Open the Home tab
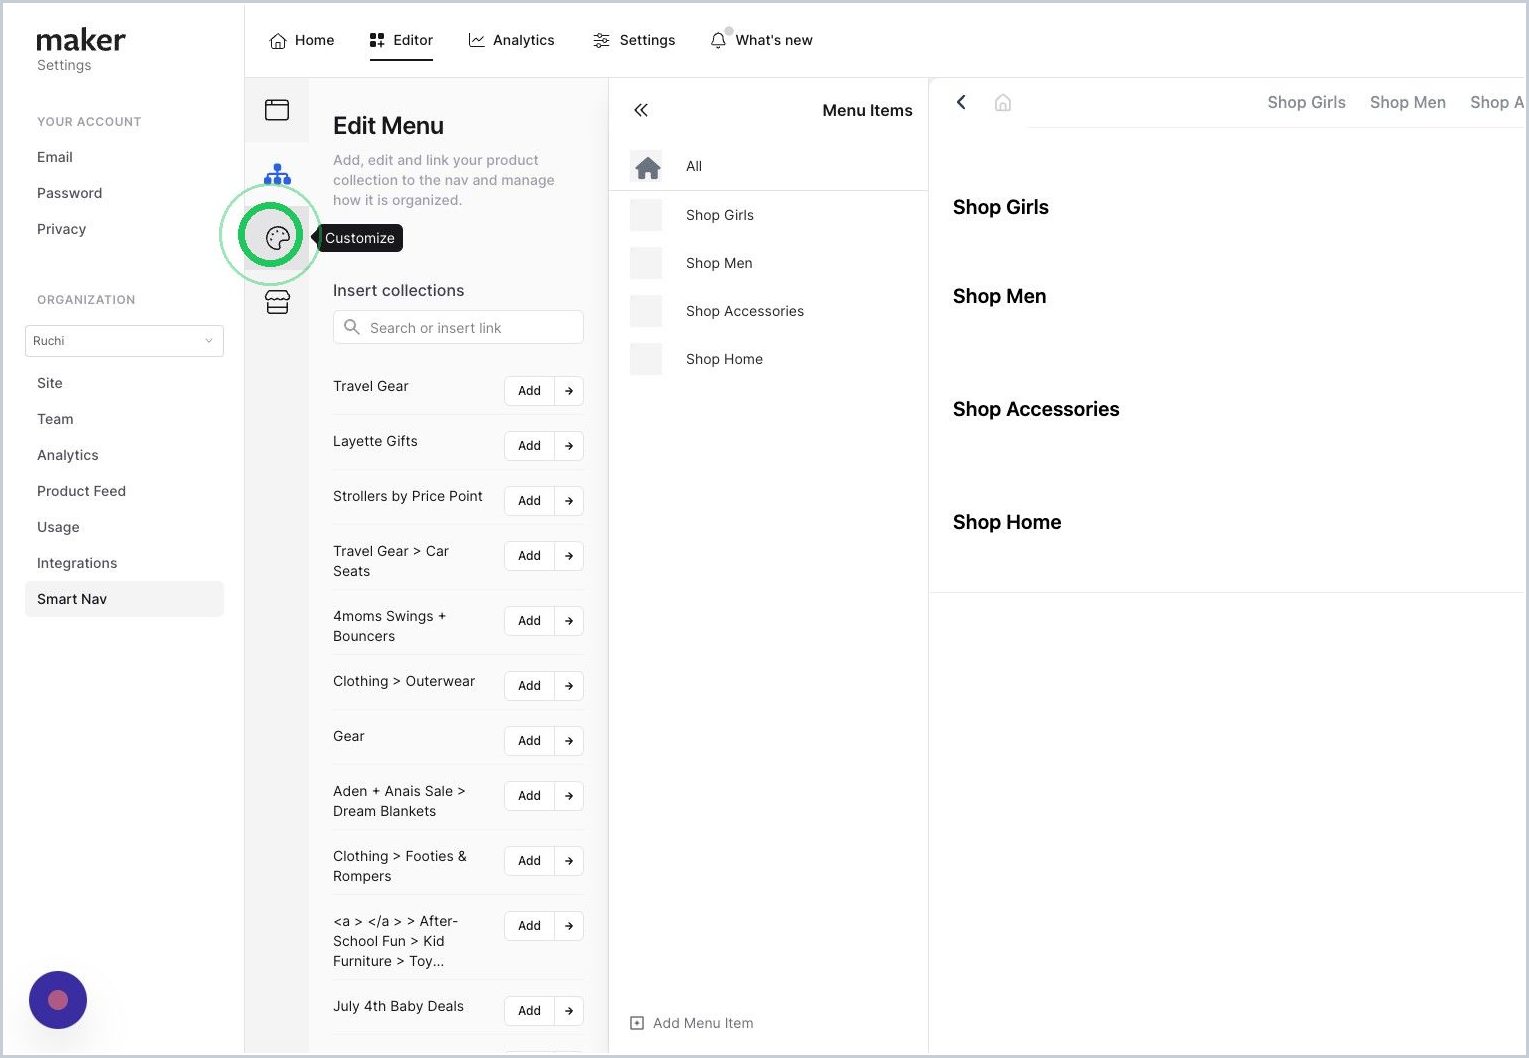This screenshot has height=1058, width=1529. point(302,40)
